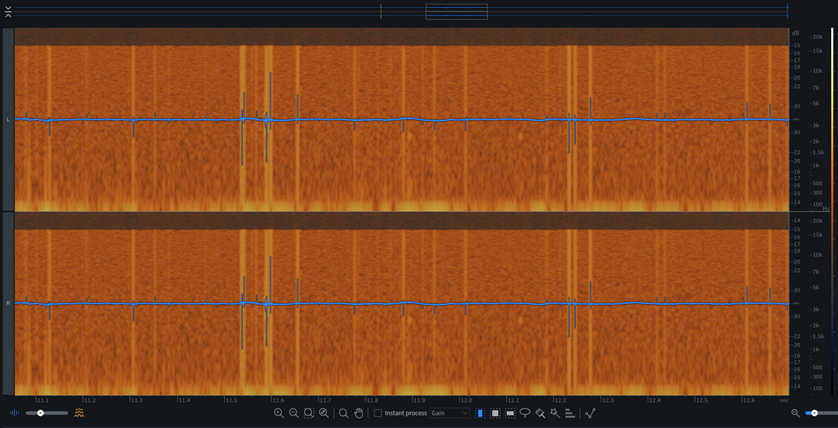The height and width of the screenshot is (428, 838).
Task: Open the Gain instant process dropdown
Action: (449, 413)
